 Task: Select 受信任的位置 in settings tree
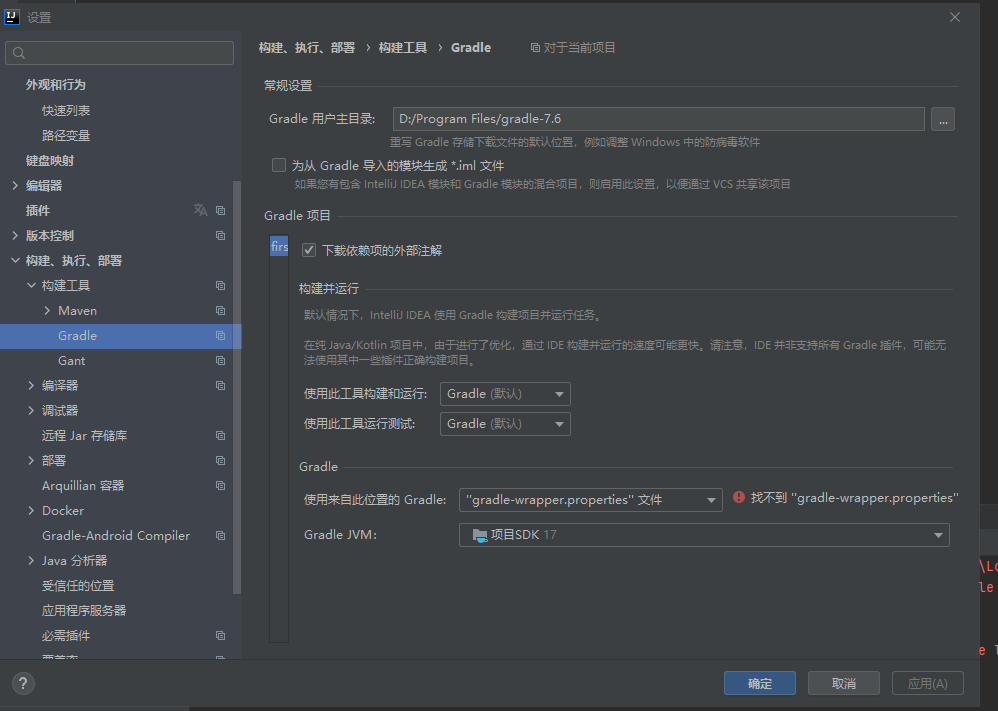click(x=78, y=586)
